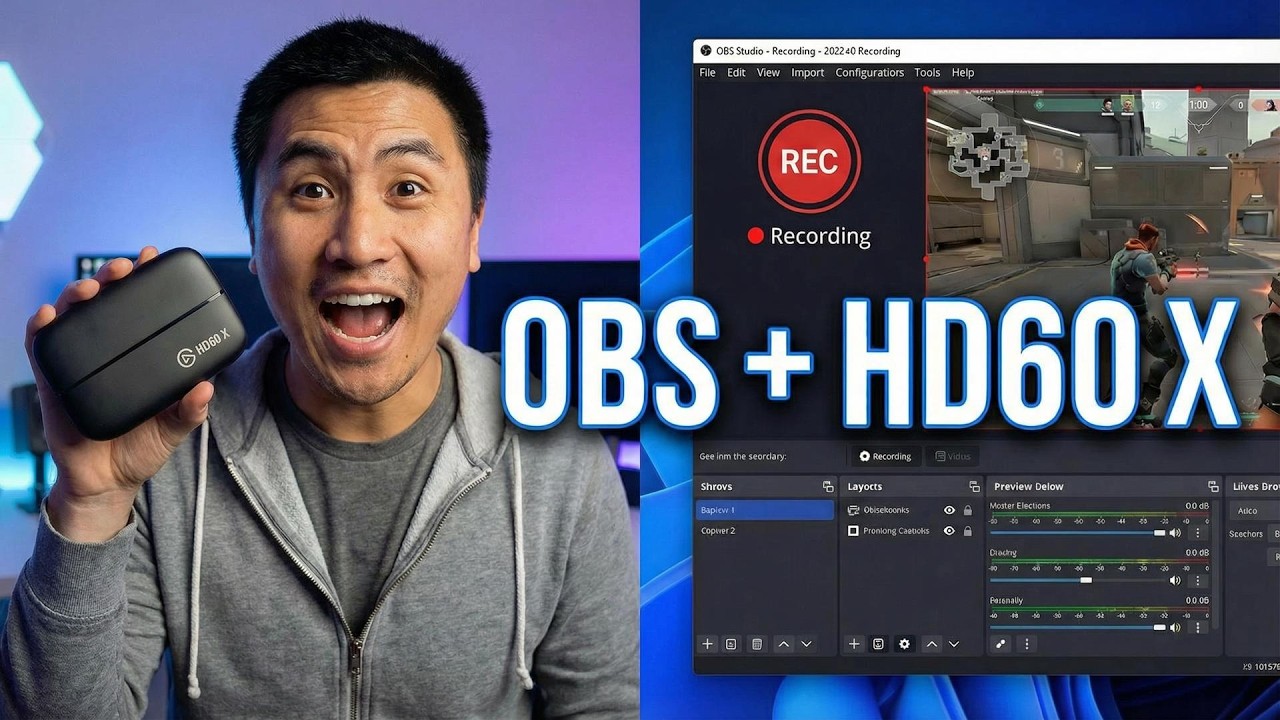This screenshot has width=1280, height=720.
Task: Pop out the Layoyts panel
Action: 974,486
